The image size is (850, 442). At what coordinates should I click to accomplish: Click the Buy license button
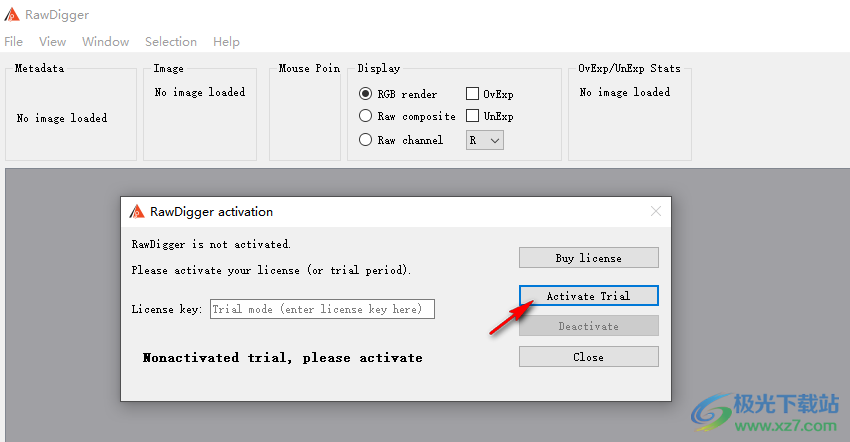pyautogui.click(x=589, y=258)
